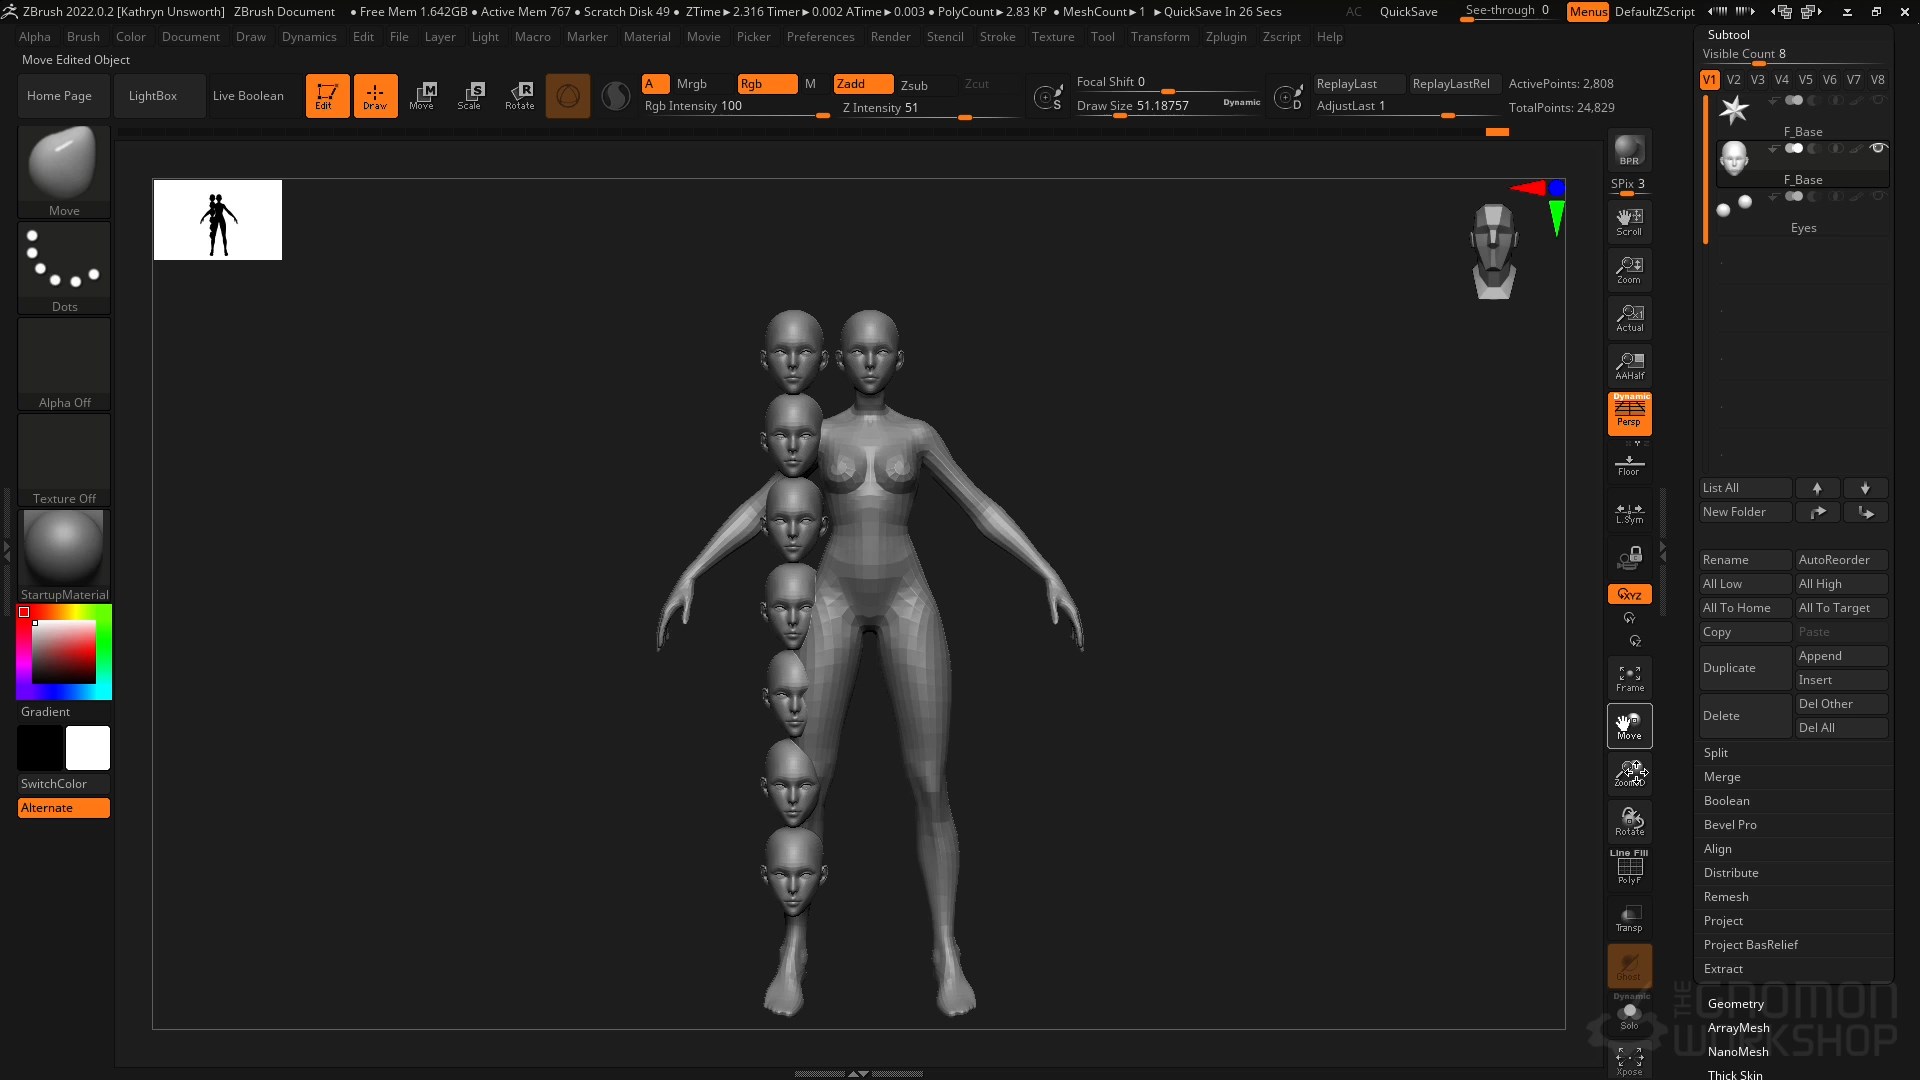Enable the PolyF line fill icon
Viewport: 1920px width, 1080px height.
tap(1629, 868)
